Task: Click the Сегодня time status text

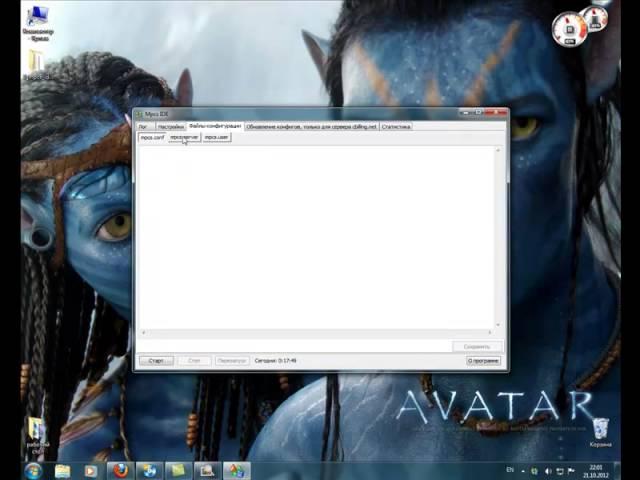Action: pyautogui.click(x=276, y=361)
